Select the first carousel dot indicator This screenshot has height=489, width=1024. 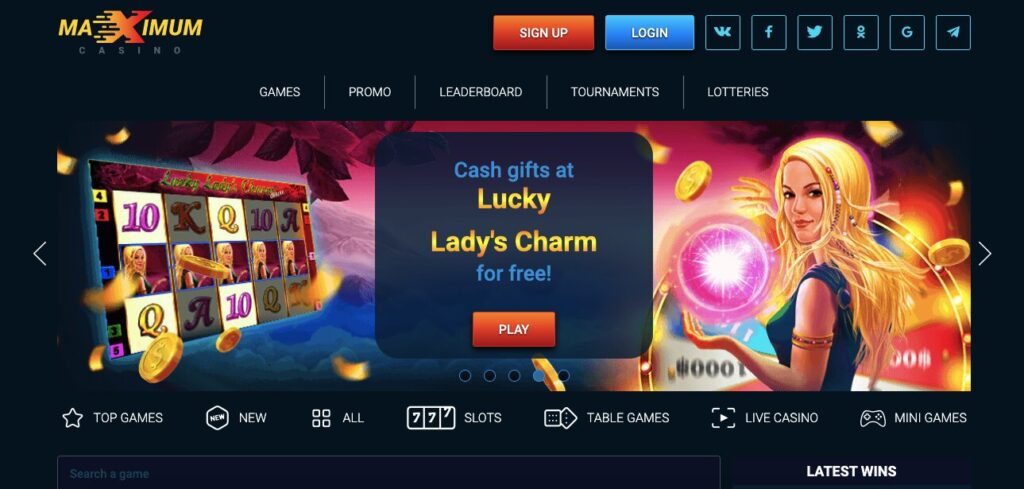pos(465,375)
